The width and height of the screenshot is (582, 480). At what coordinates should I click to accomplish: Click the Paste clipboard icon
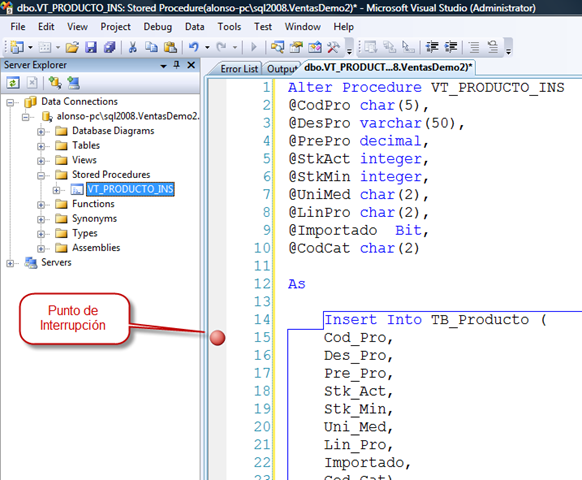(170, 47)
